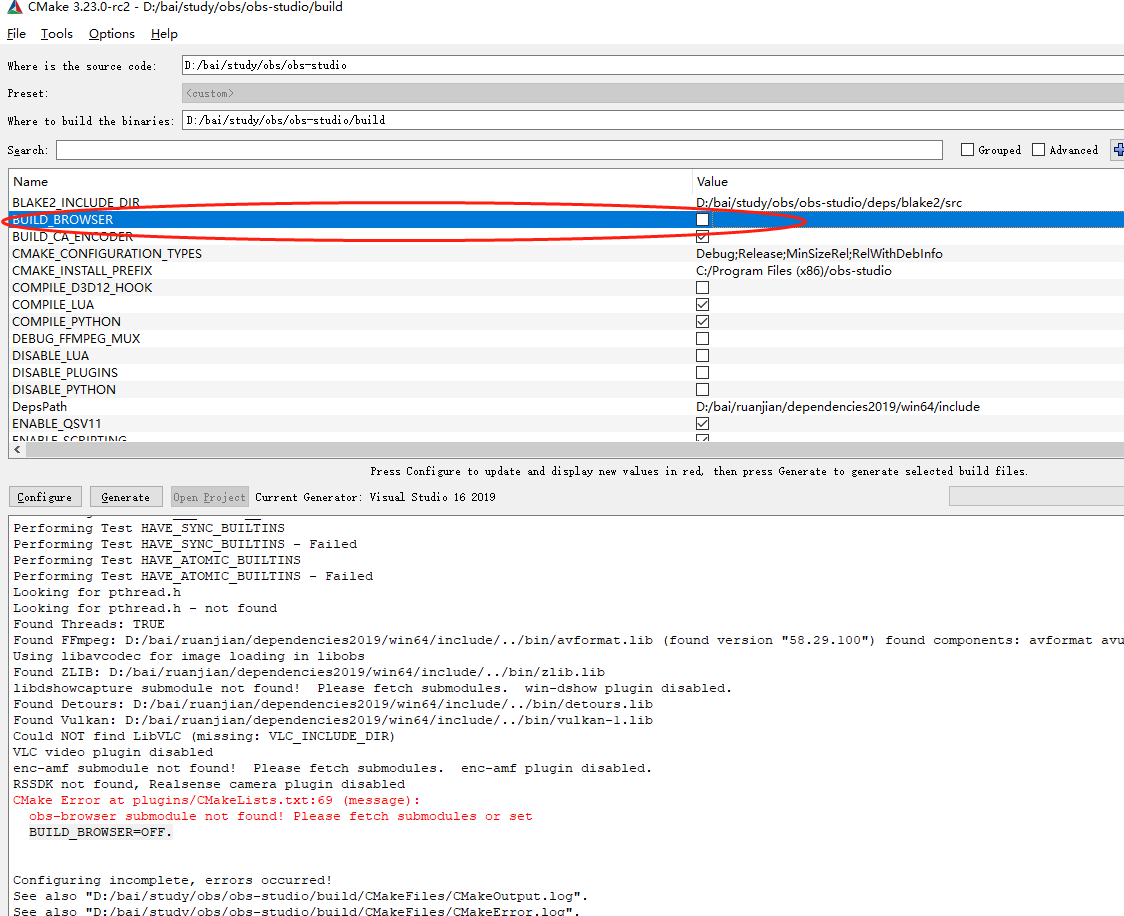Click the Configure button

[44, 497]
